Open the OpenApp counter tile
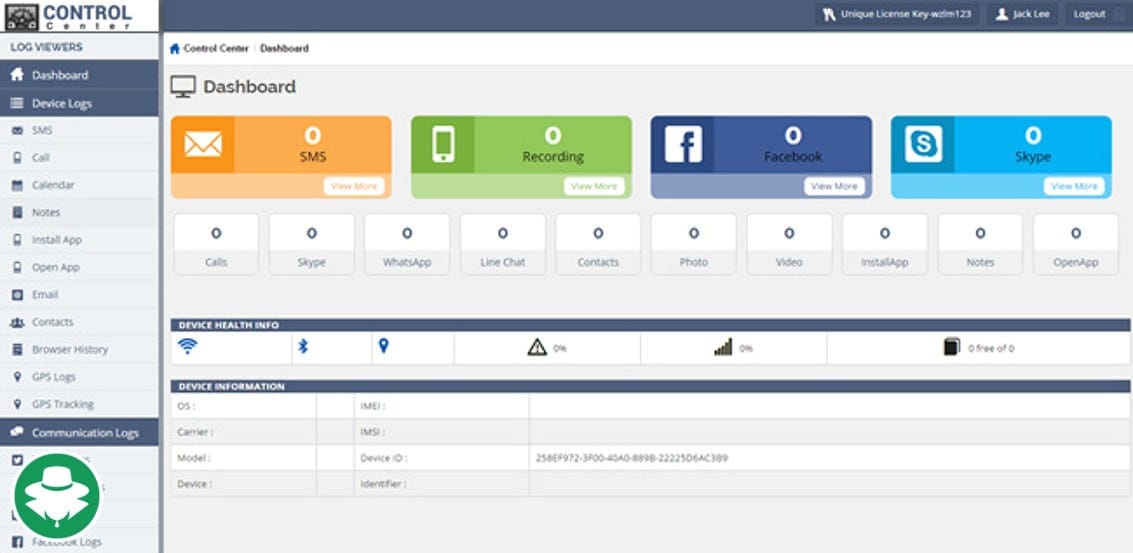 pos(1076,244)
